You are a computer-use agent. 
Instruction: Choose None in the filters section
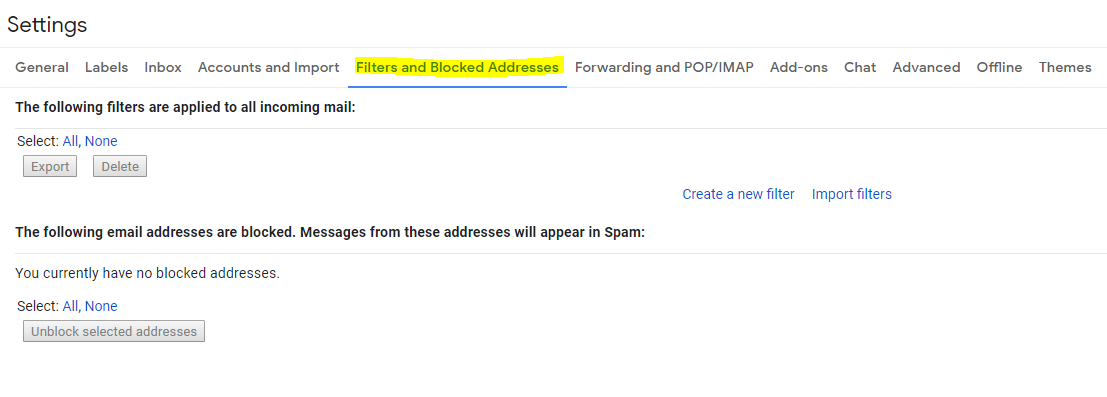(101, 141)
